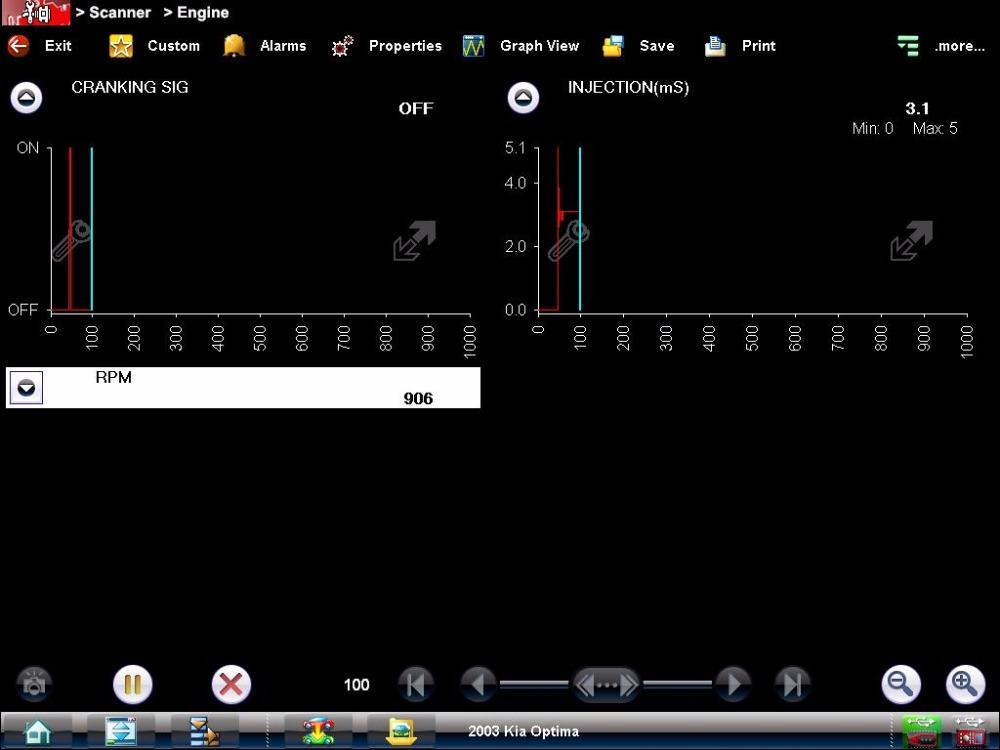1000x750 pixels.
Task: Open the Custom data list star icon
Action: pyautogui.click(x=121, y=46)
